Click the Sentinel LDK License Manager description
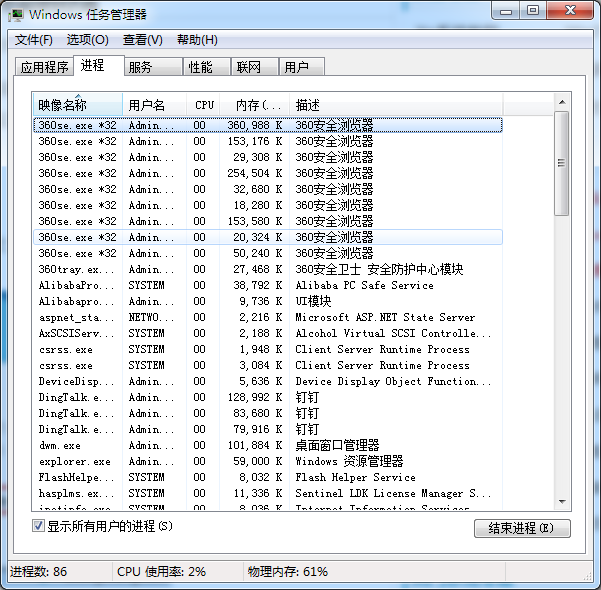 point(393,493)
